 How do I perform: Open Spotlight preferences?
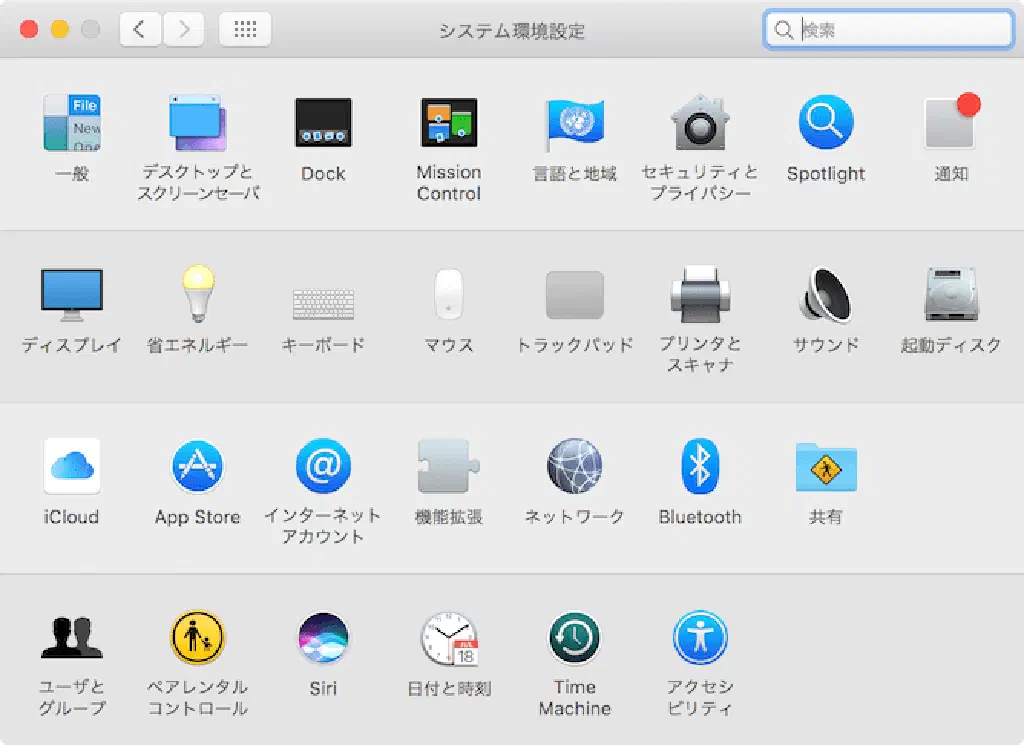tap(825, 124)
